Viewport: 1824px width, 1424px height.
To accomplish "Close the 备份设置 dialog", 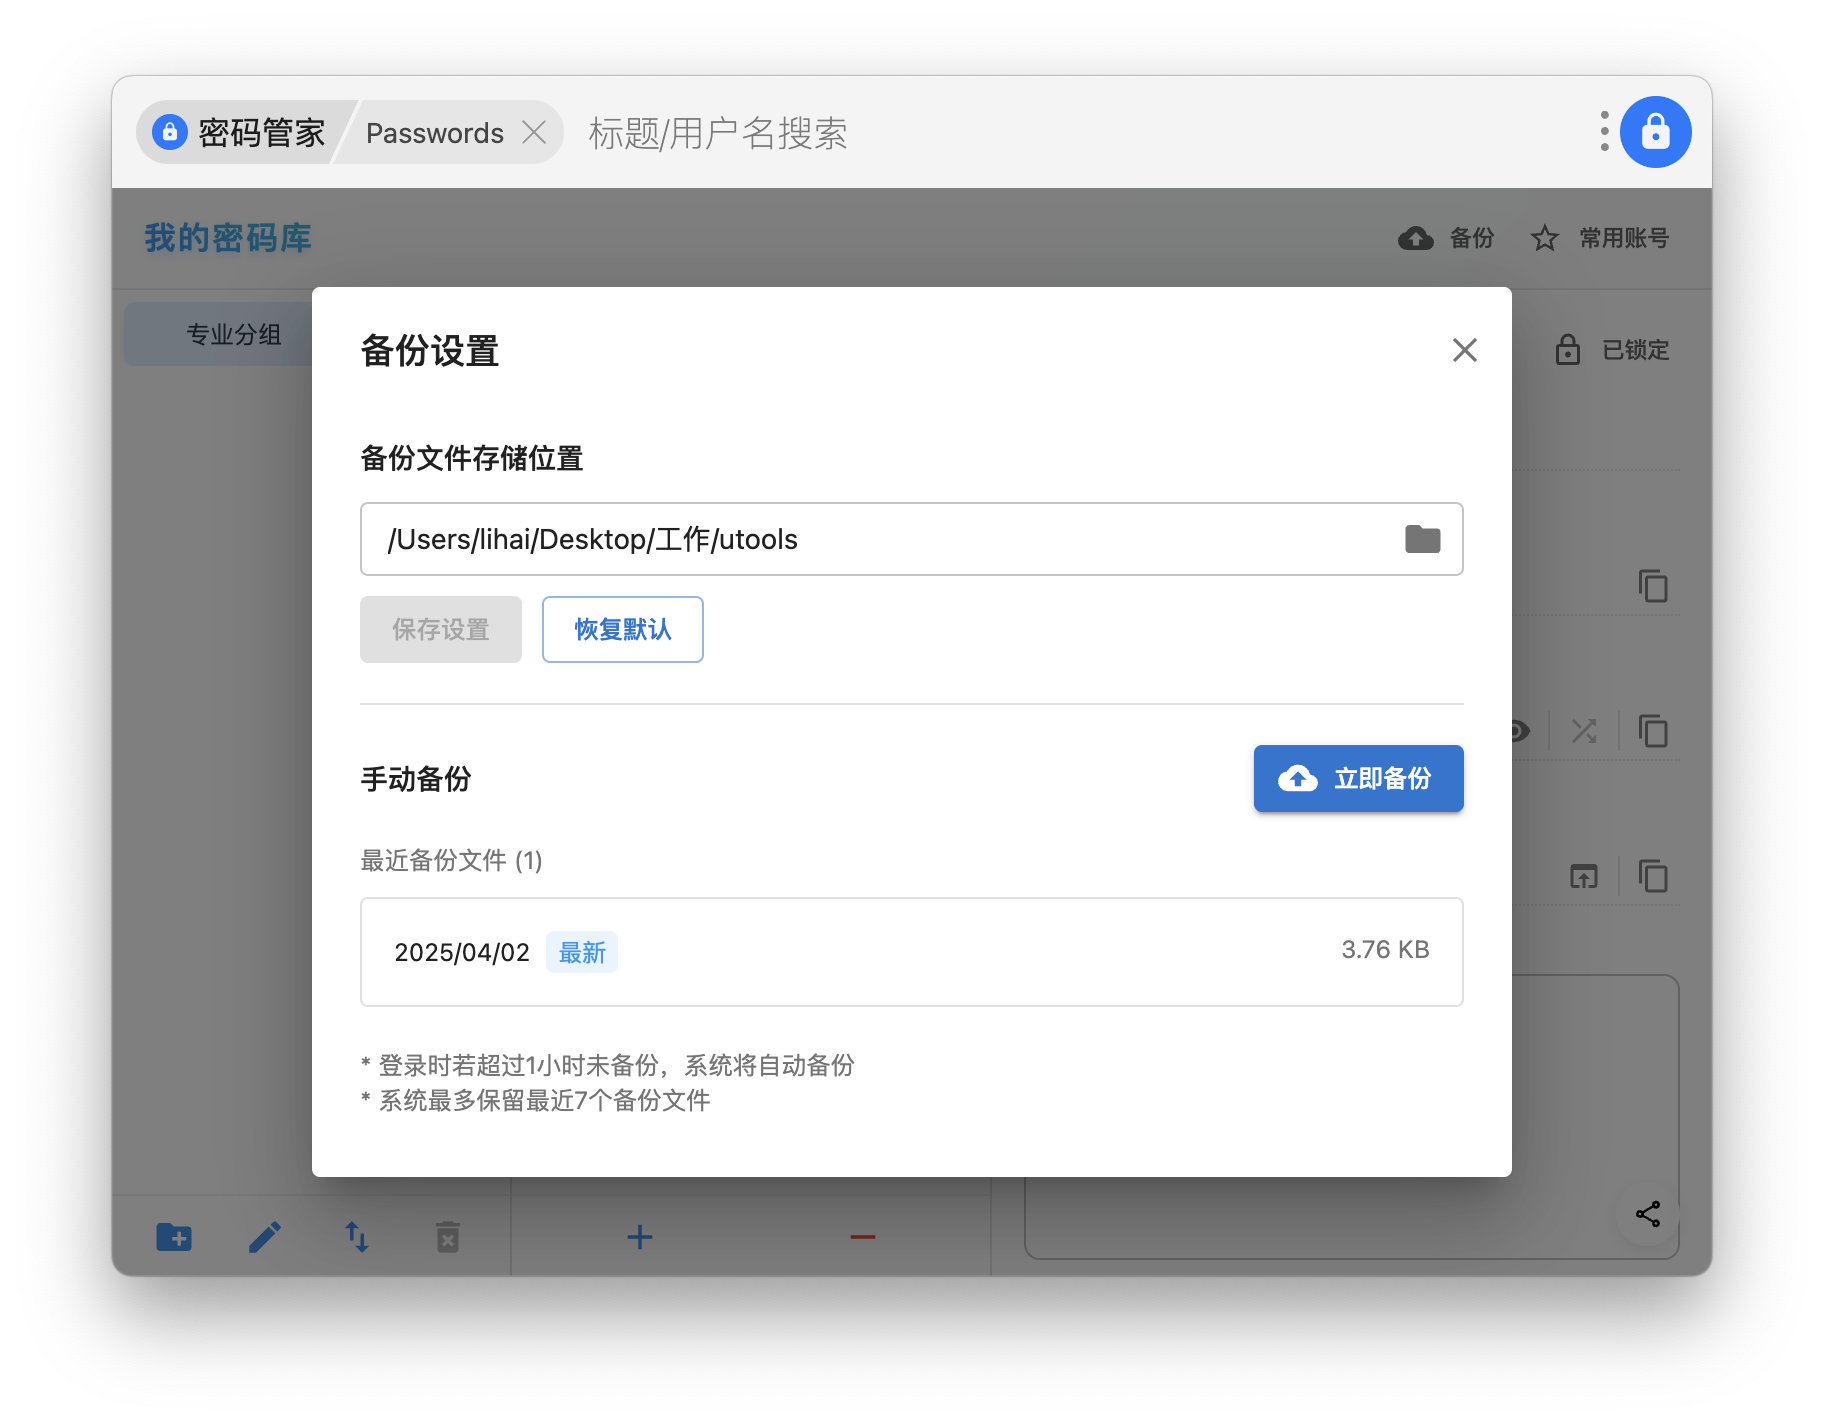I will pos(1465,350).
